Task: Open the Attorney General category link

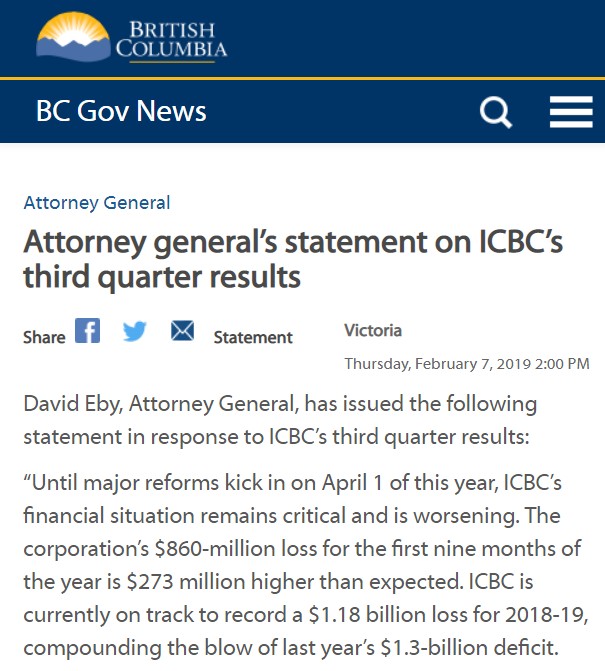Action: [x=97, y=203]
